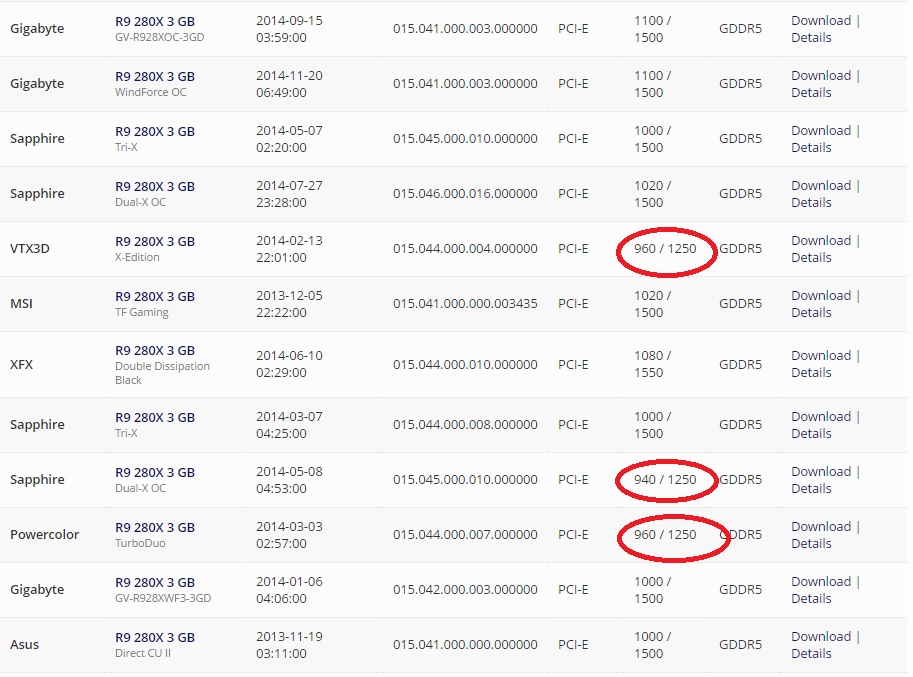Download the Powercolor TurboDuo BIOS

pos(820,527)
